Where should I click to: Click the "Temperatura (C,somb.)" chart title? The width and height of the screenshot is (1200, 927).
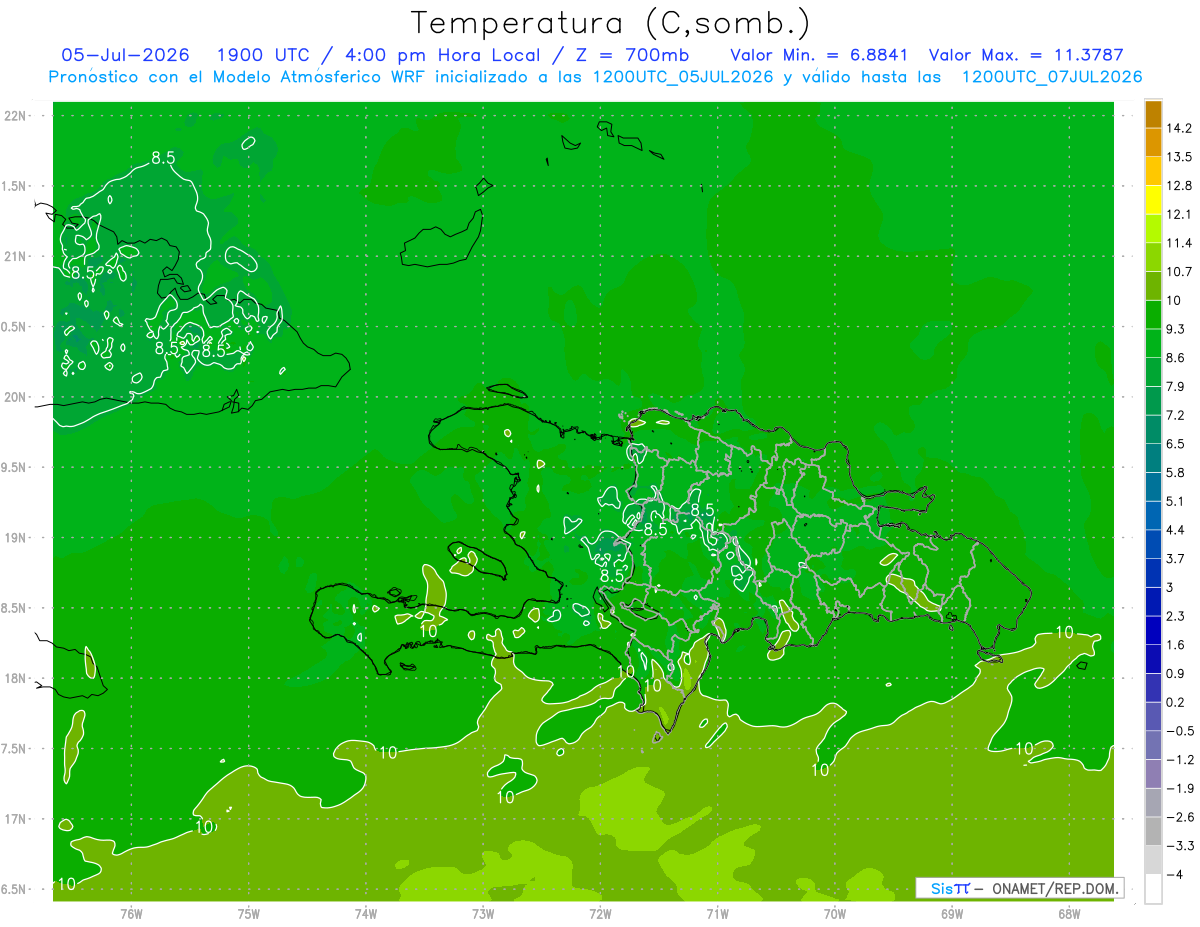pos(610,23)
